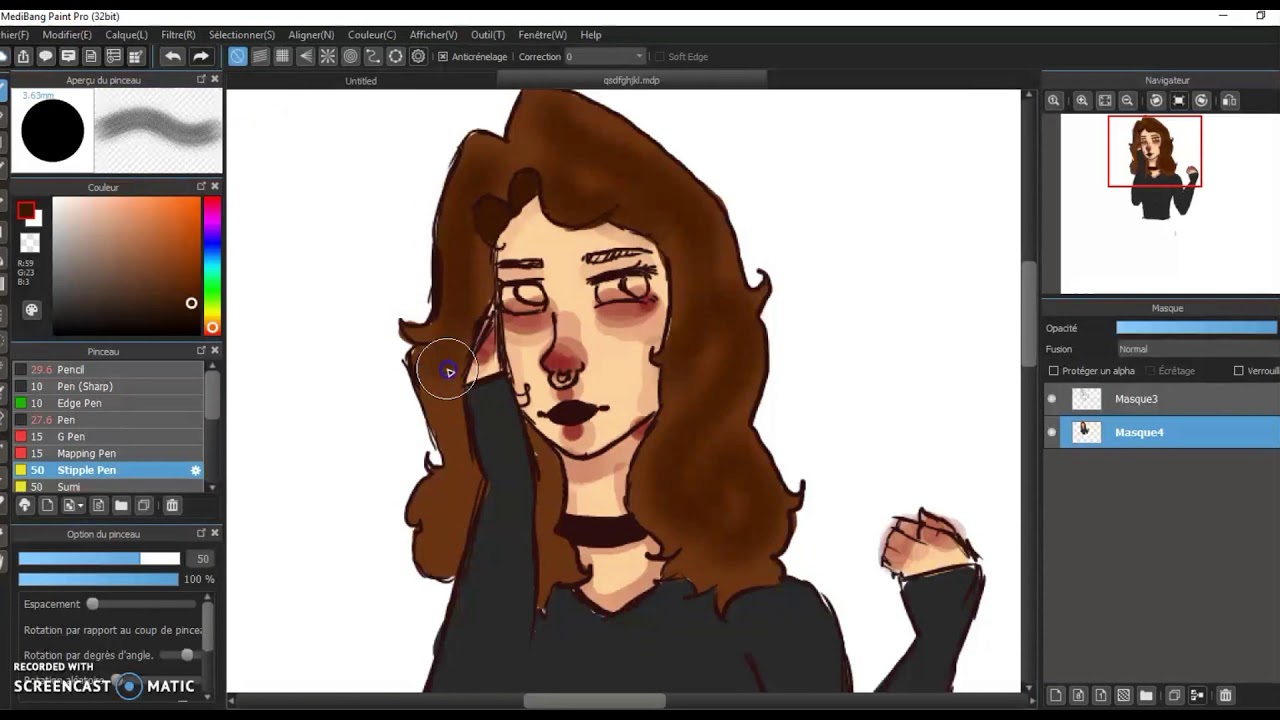Duplicate the selected brush
Image resolution: width=1280 pixels, height=720 pixels.
point(144,506)
